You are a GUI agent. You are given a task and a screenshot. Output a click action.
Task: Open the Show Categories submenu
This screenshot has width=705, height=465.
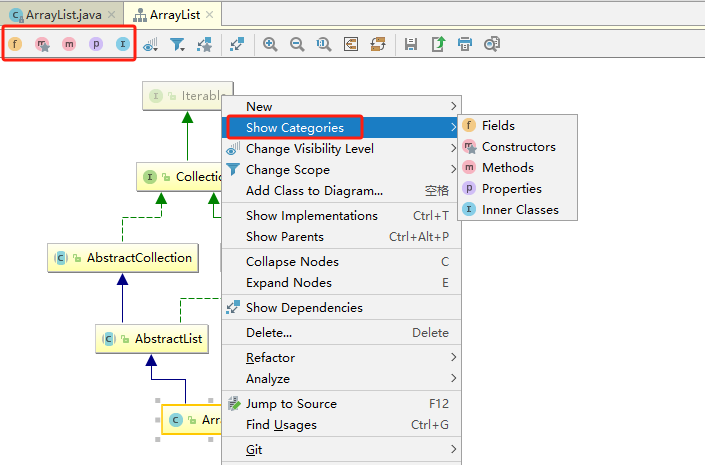pos(342,128)
